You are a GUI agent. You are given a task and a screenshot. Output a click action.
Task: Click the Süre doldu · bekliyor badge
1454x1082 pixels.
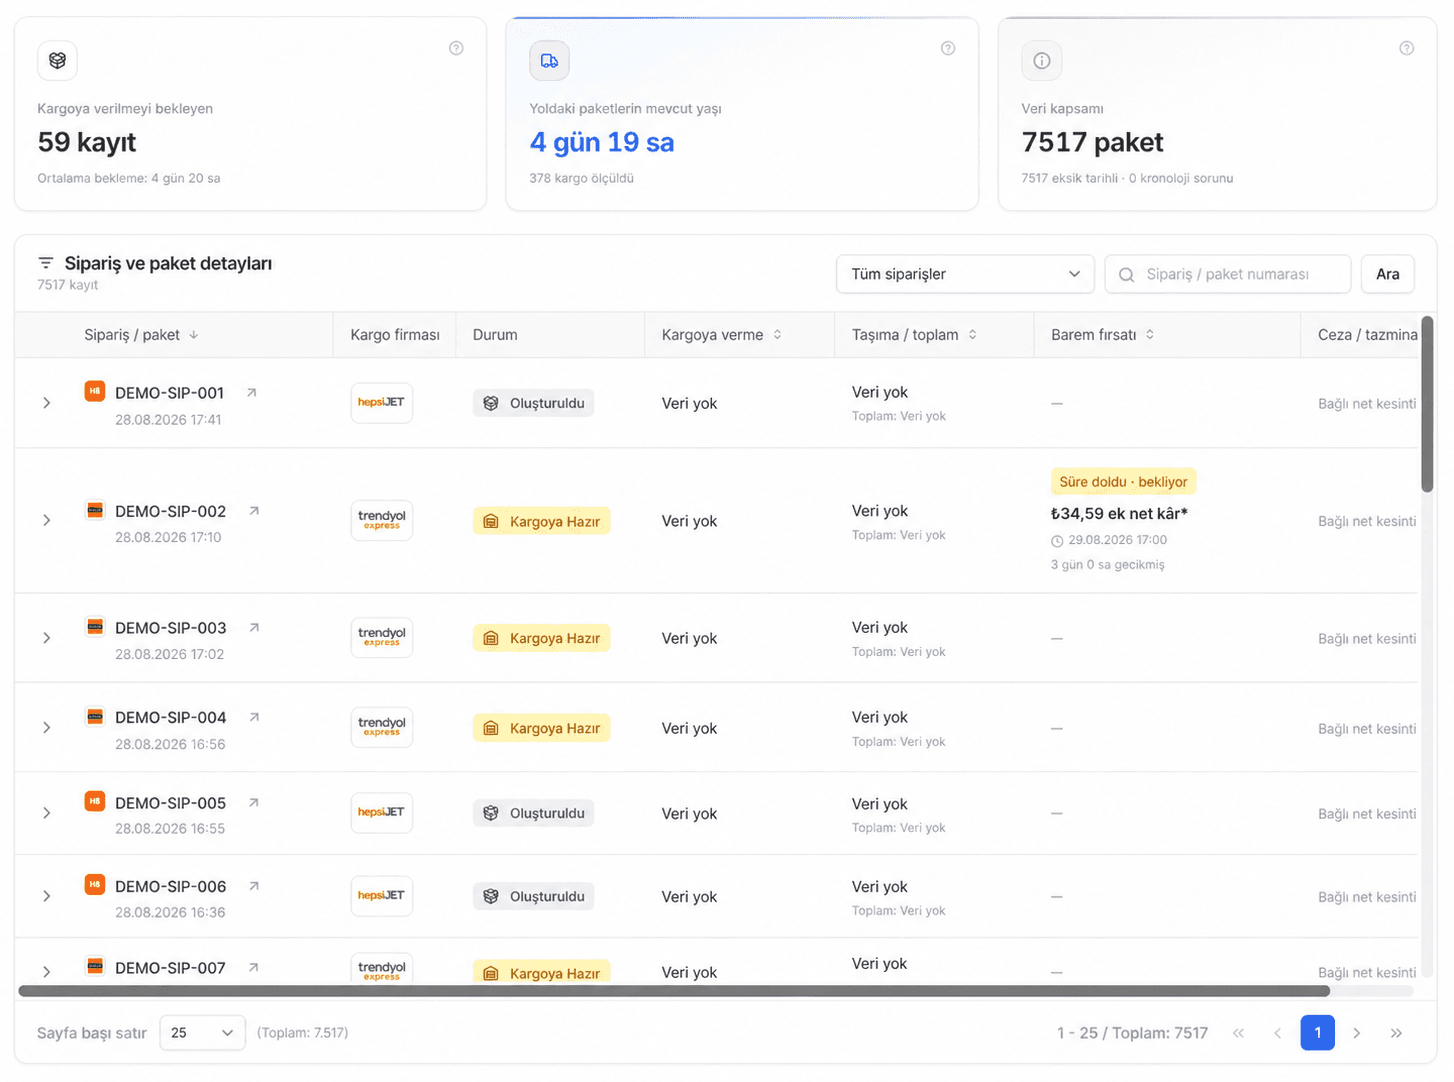(1123, 482)
